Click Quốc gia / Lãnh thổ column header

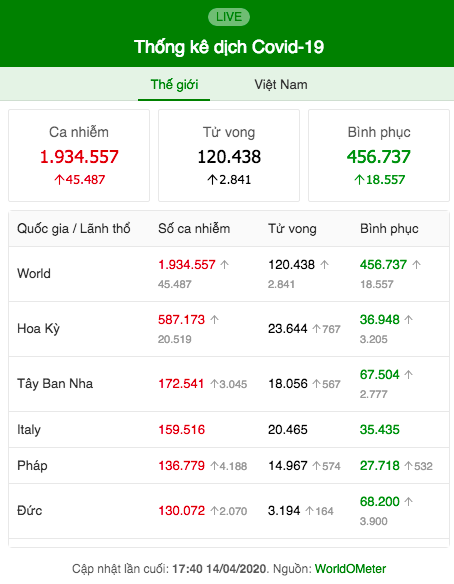point(74,228)
